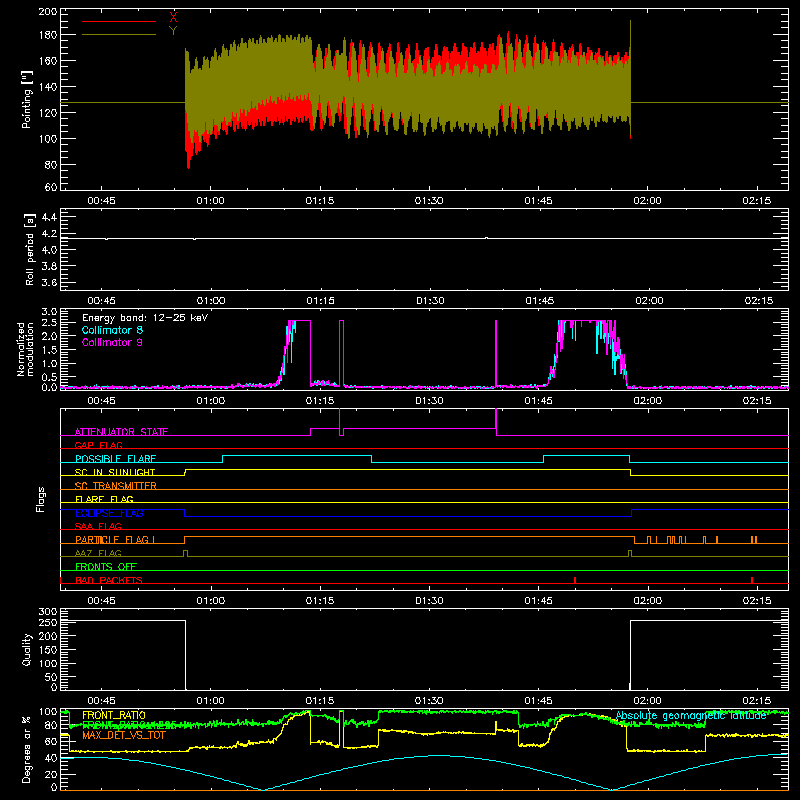Click the BAD_PACKETS spike near 01:50
Viewport: 800px width, 800px height.
[575, 580]
